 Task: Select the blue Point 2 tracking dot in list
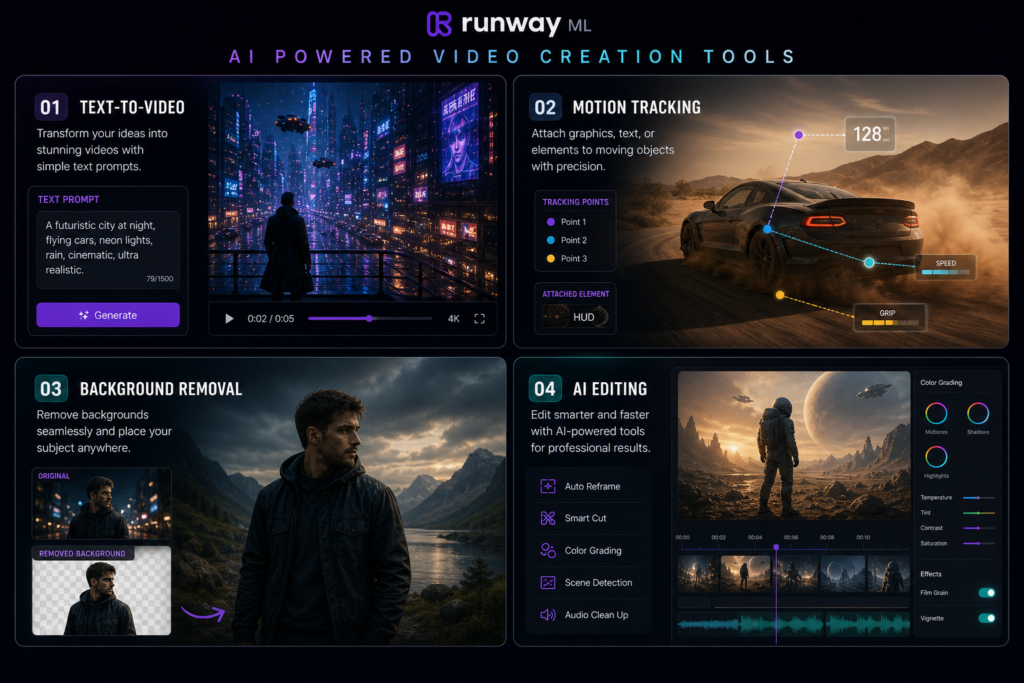coord(551,240)
